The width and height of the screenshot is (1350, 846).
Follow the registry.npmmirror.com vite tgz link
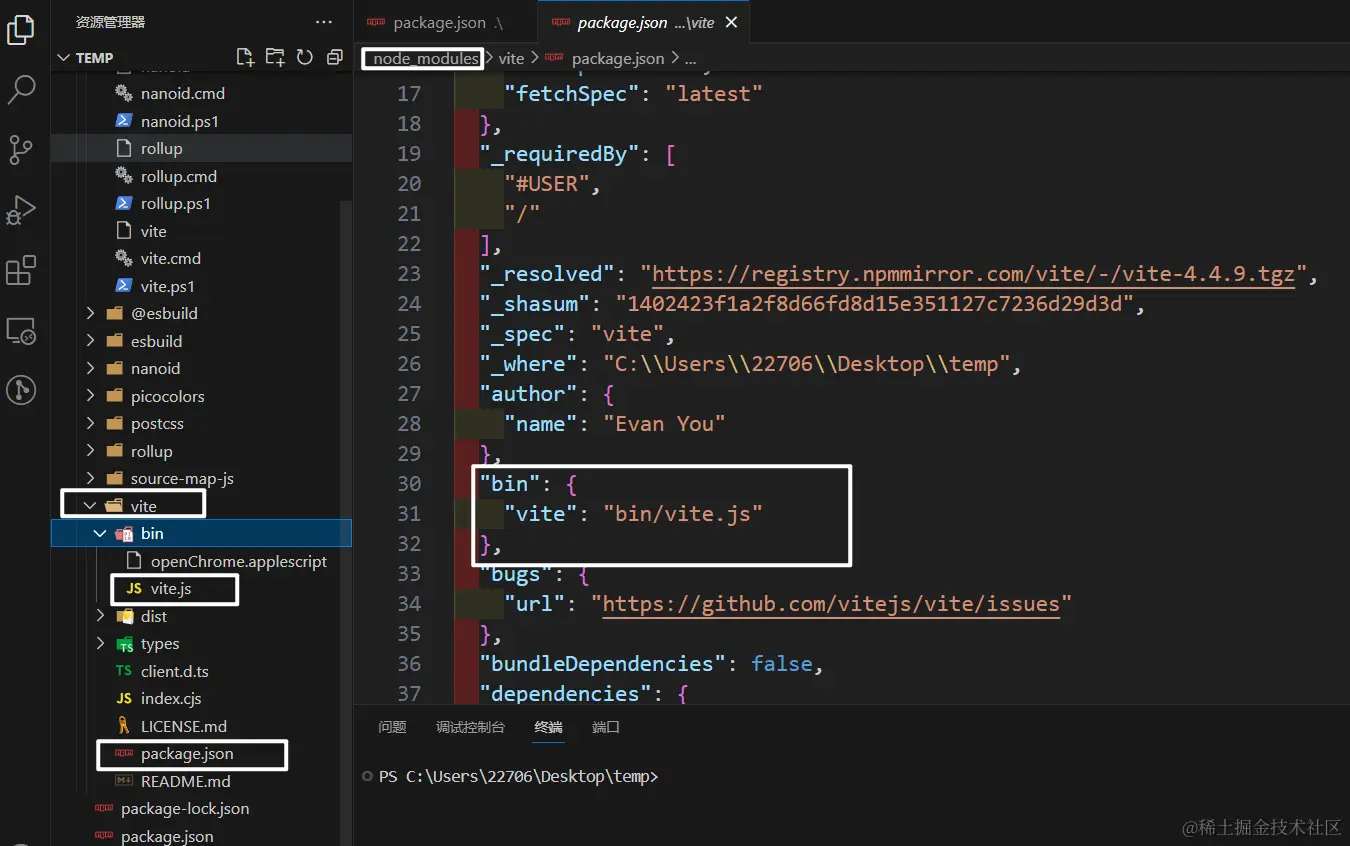pyautogui.click(x=973, y=274)
